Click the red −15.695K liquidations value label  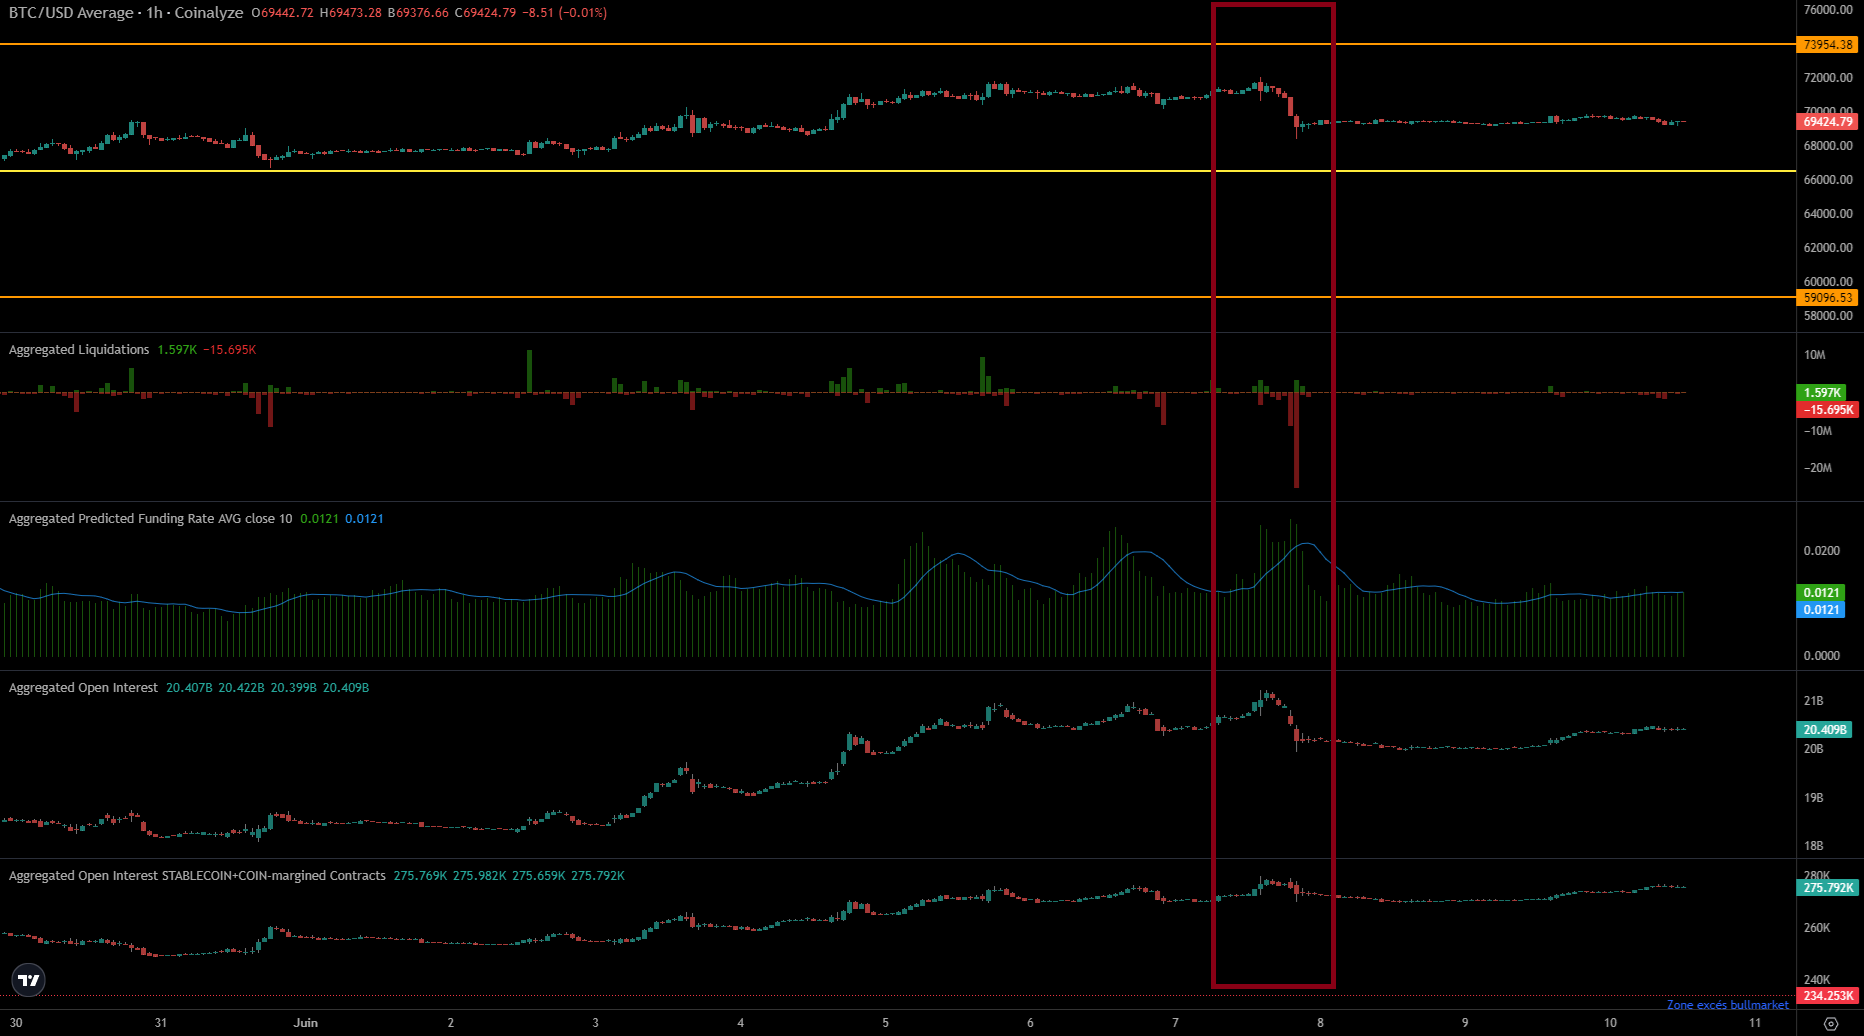pyautogui.click(x=1824, y=409)
